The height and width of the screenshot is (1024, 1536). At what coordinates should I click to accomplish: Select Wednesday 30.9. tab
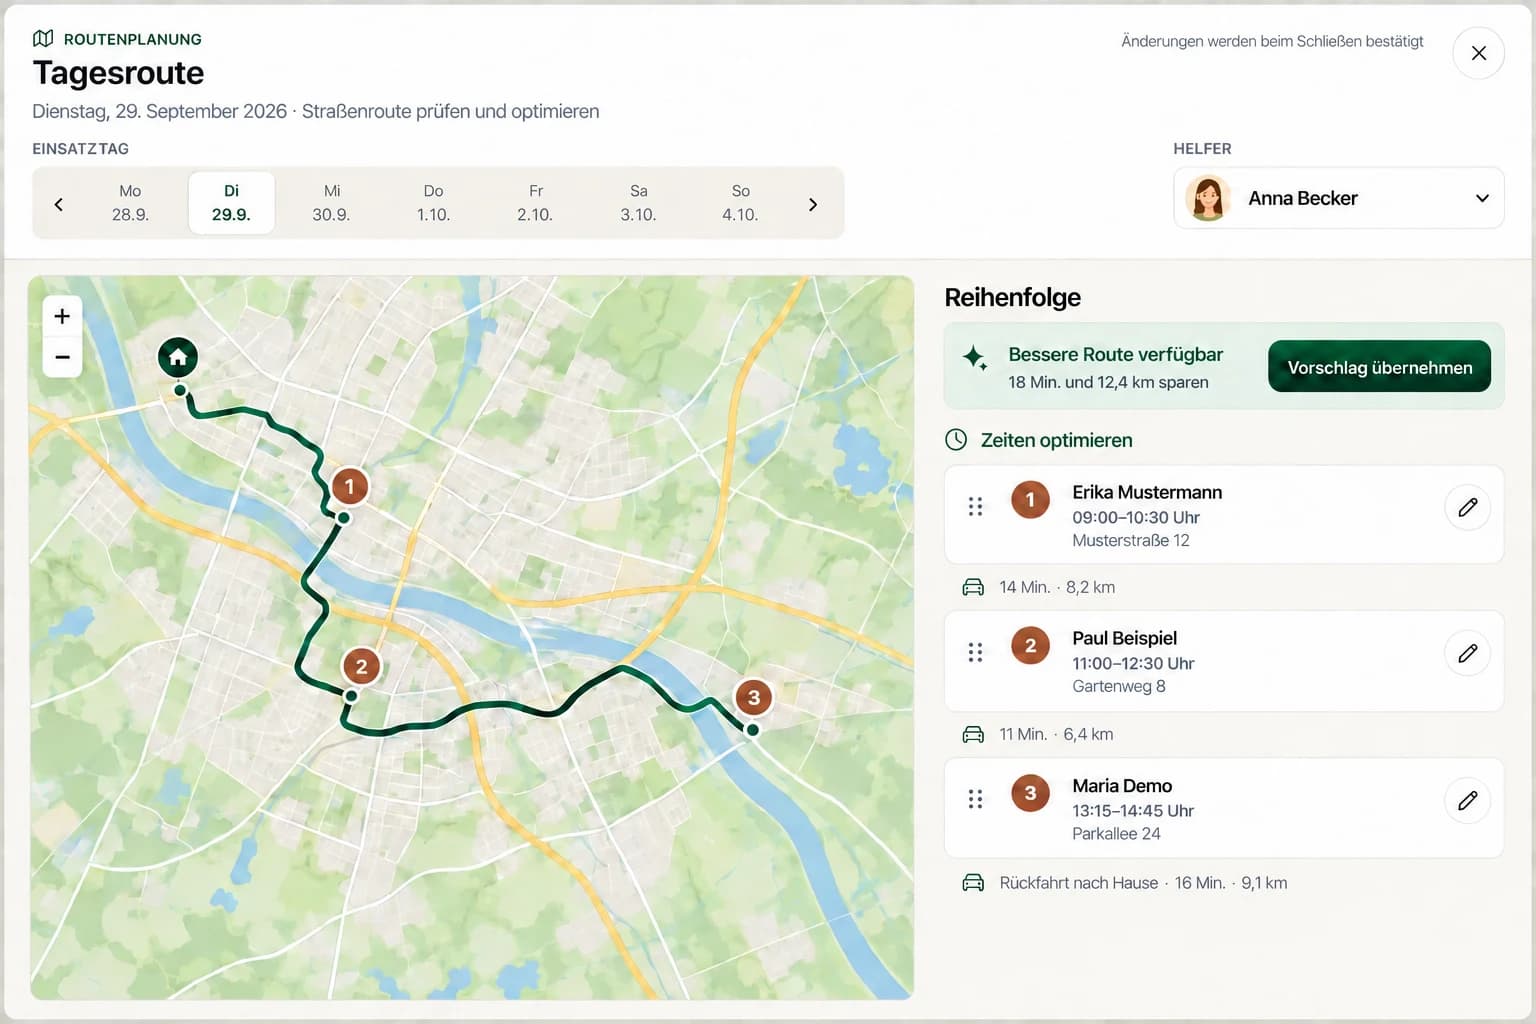[332, 203]
